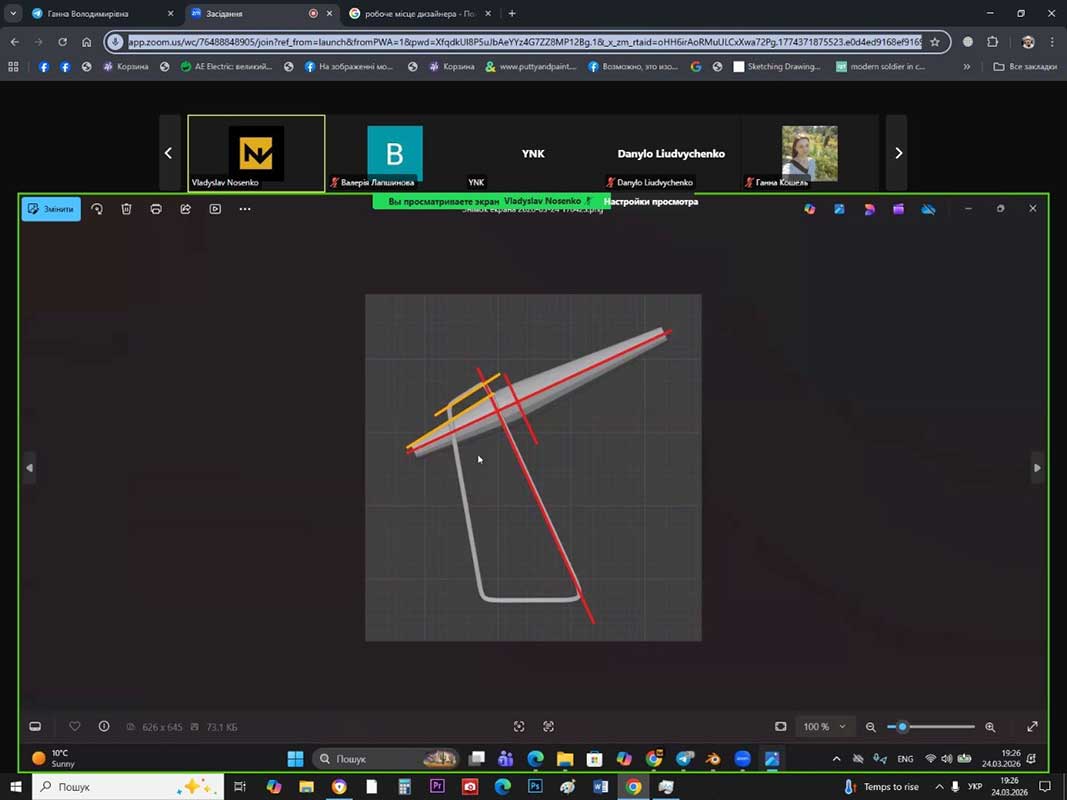Print the image via printer icon
Image resolution: width=1067 pixels, height=800 pixels.
click(x=156, y=209)
